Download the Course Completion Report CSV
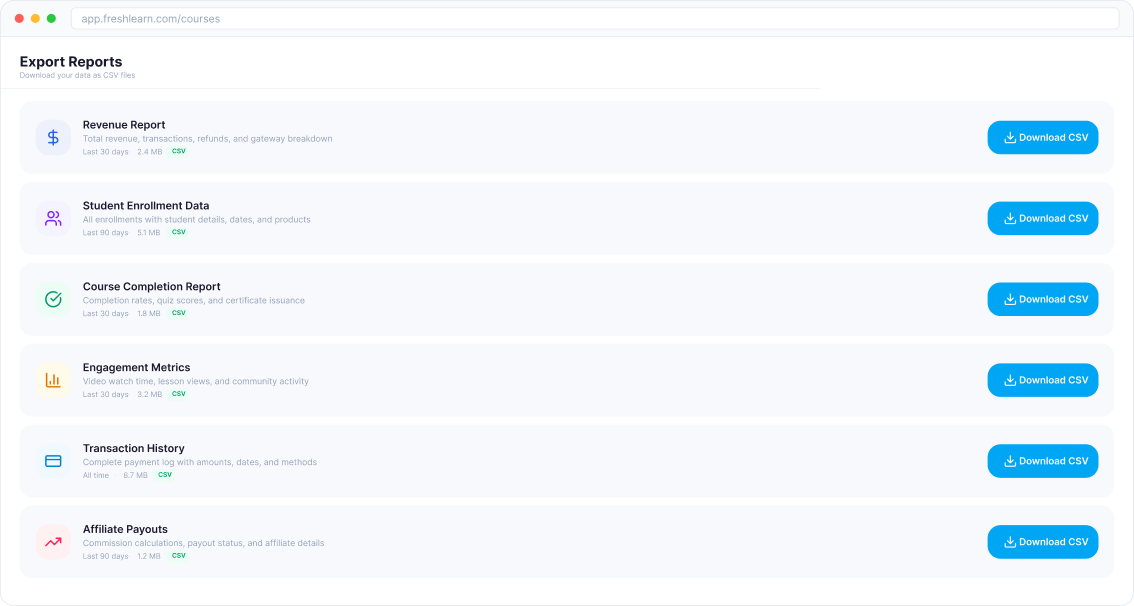Screen dimensions: 1134x606 click(x=1043, y=299)
